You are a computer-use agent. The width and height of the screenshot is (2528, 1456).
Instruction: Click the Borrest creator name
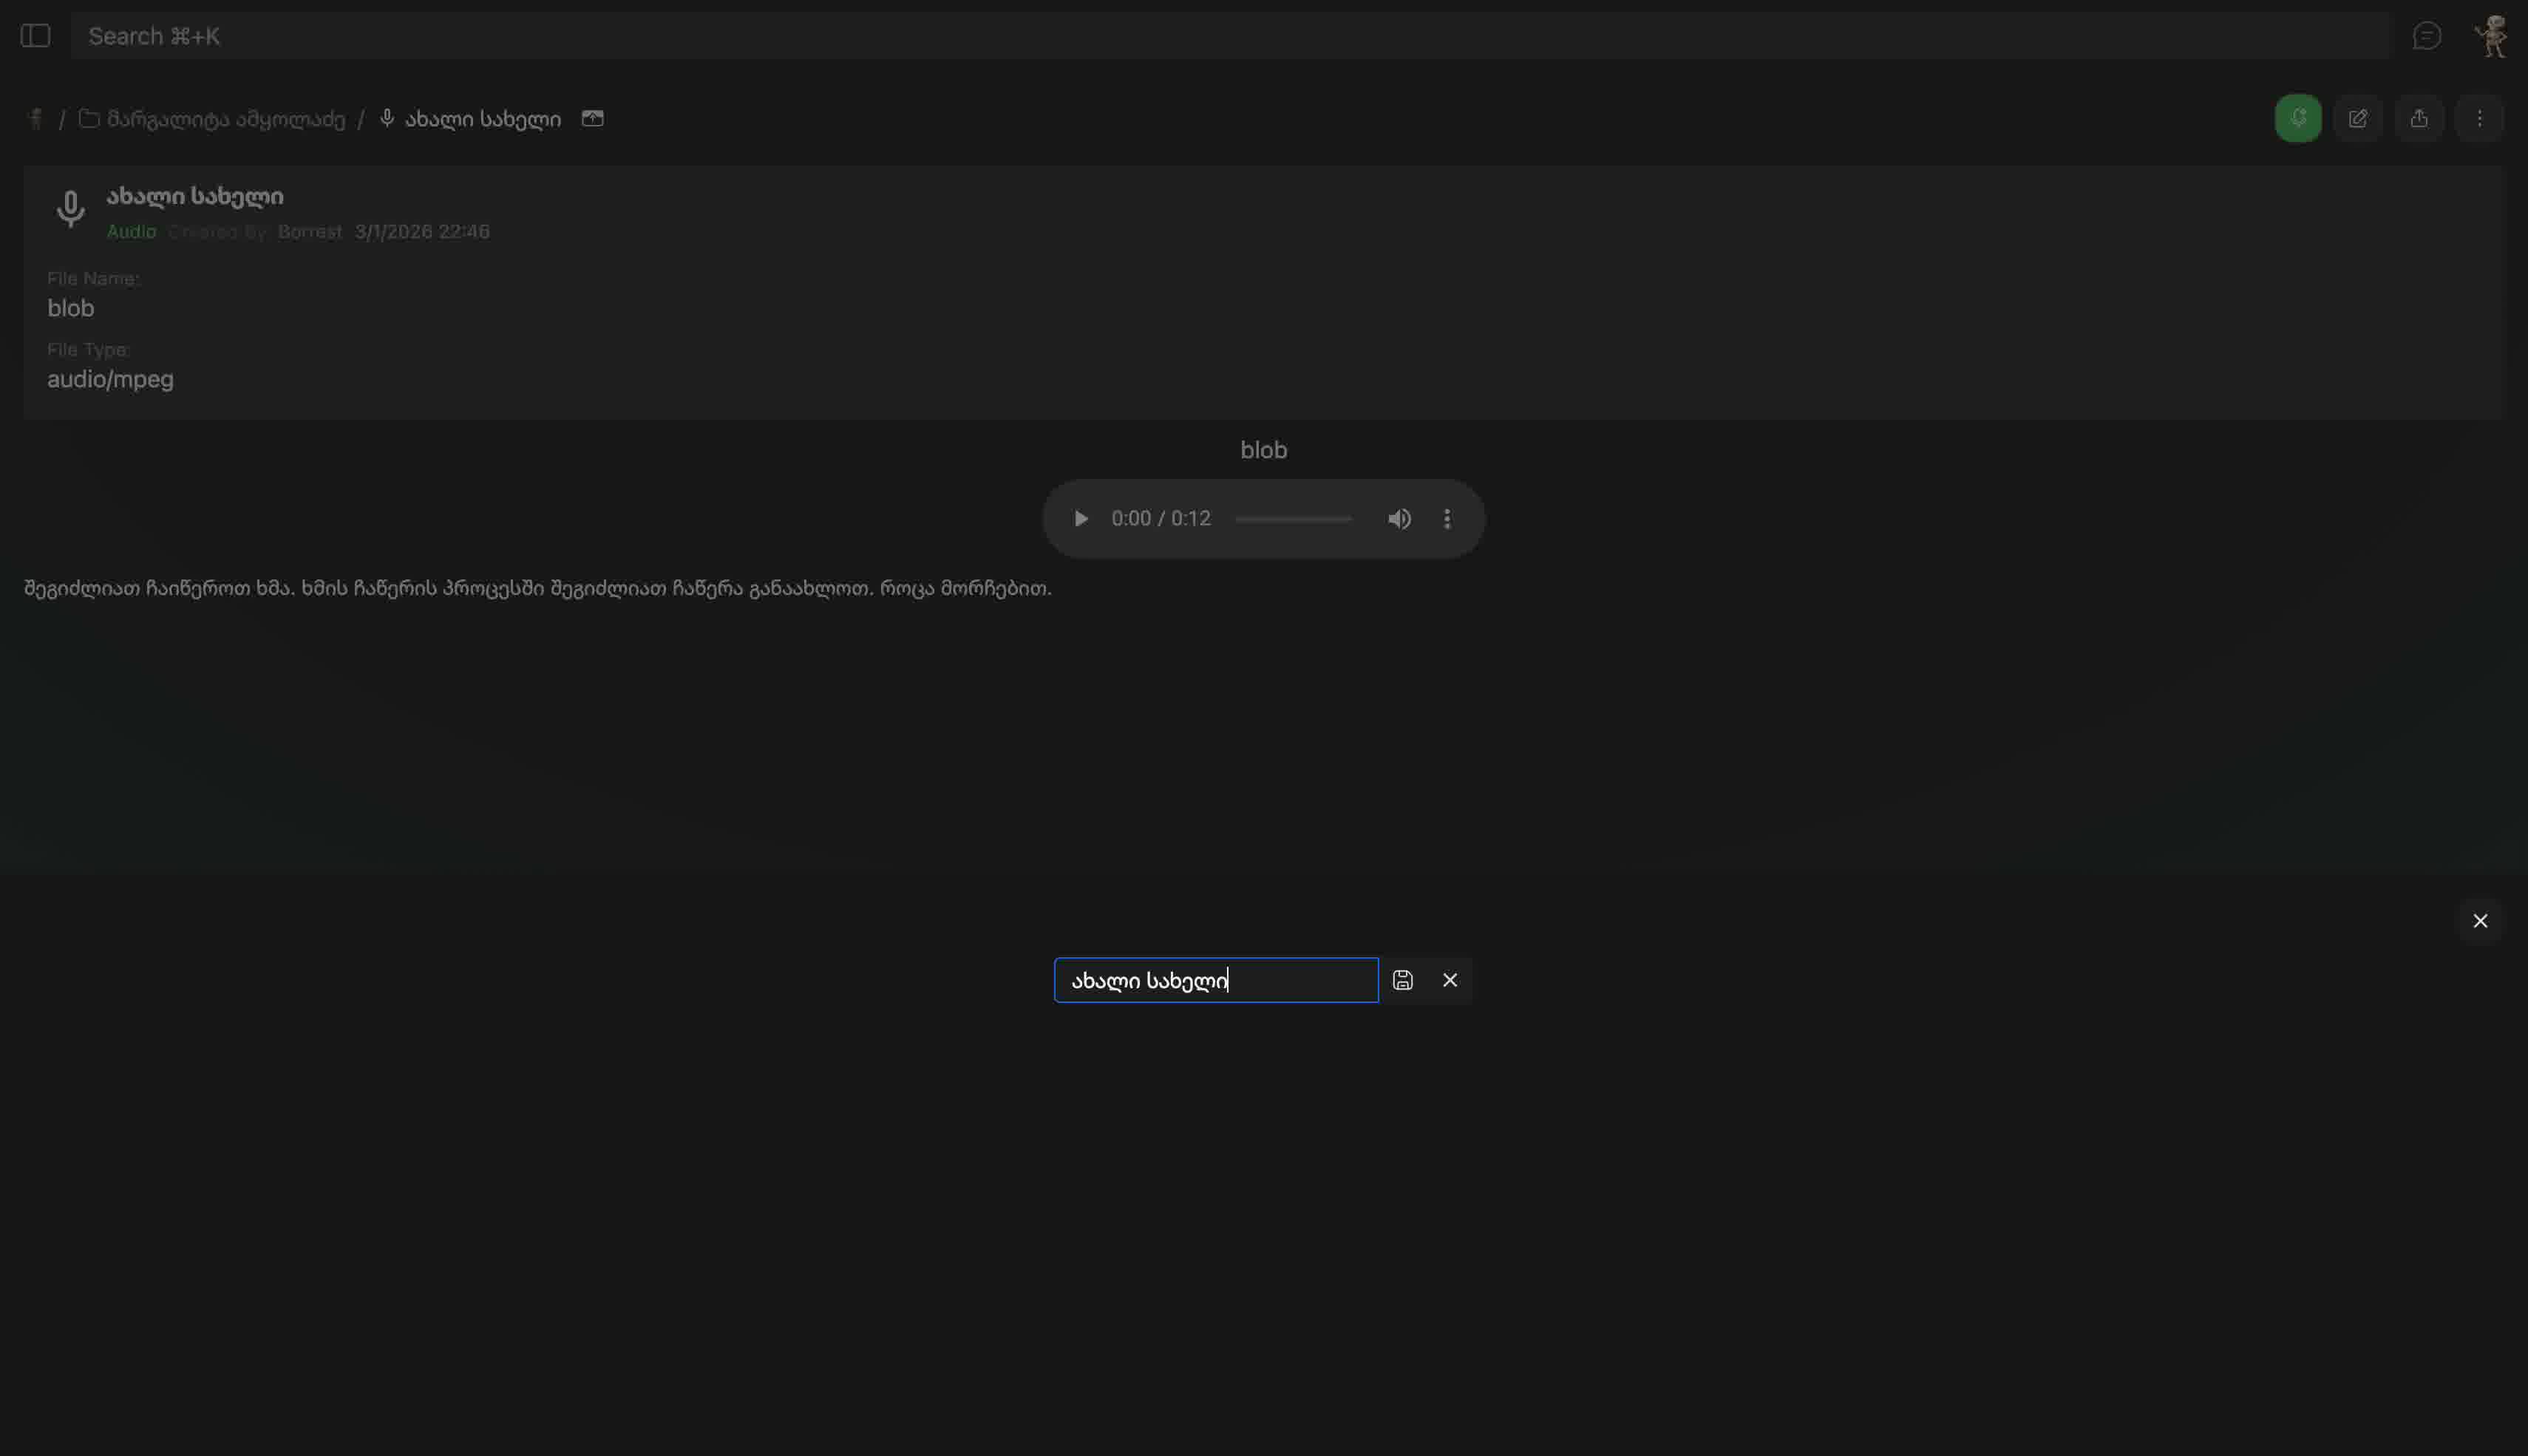(310, 232)
